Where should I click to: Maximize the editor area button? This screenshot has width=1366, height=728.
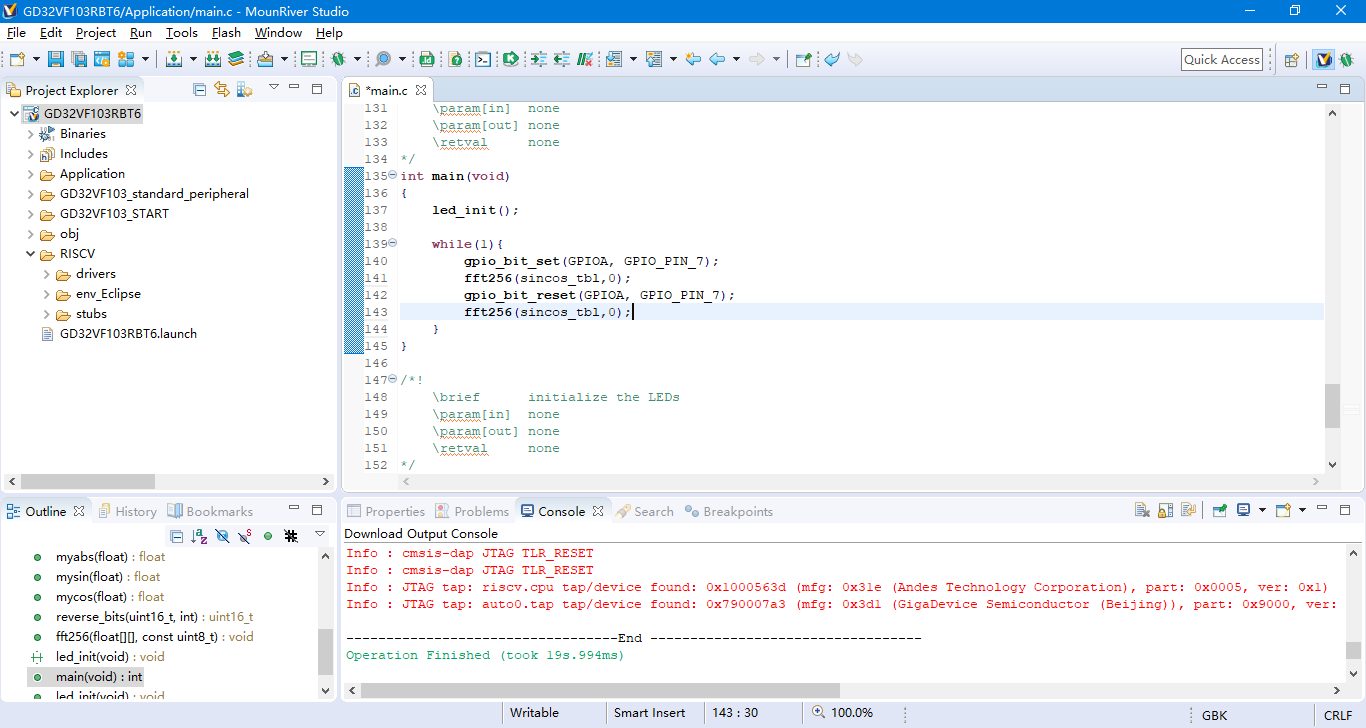1345,88
